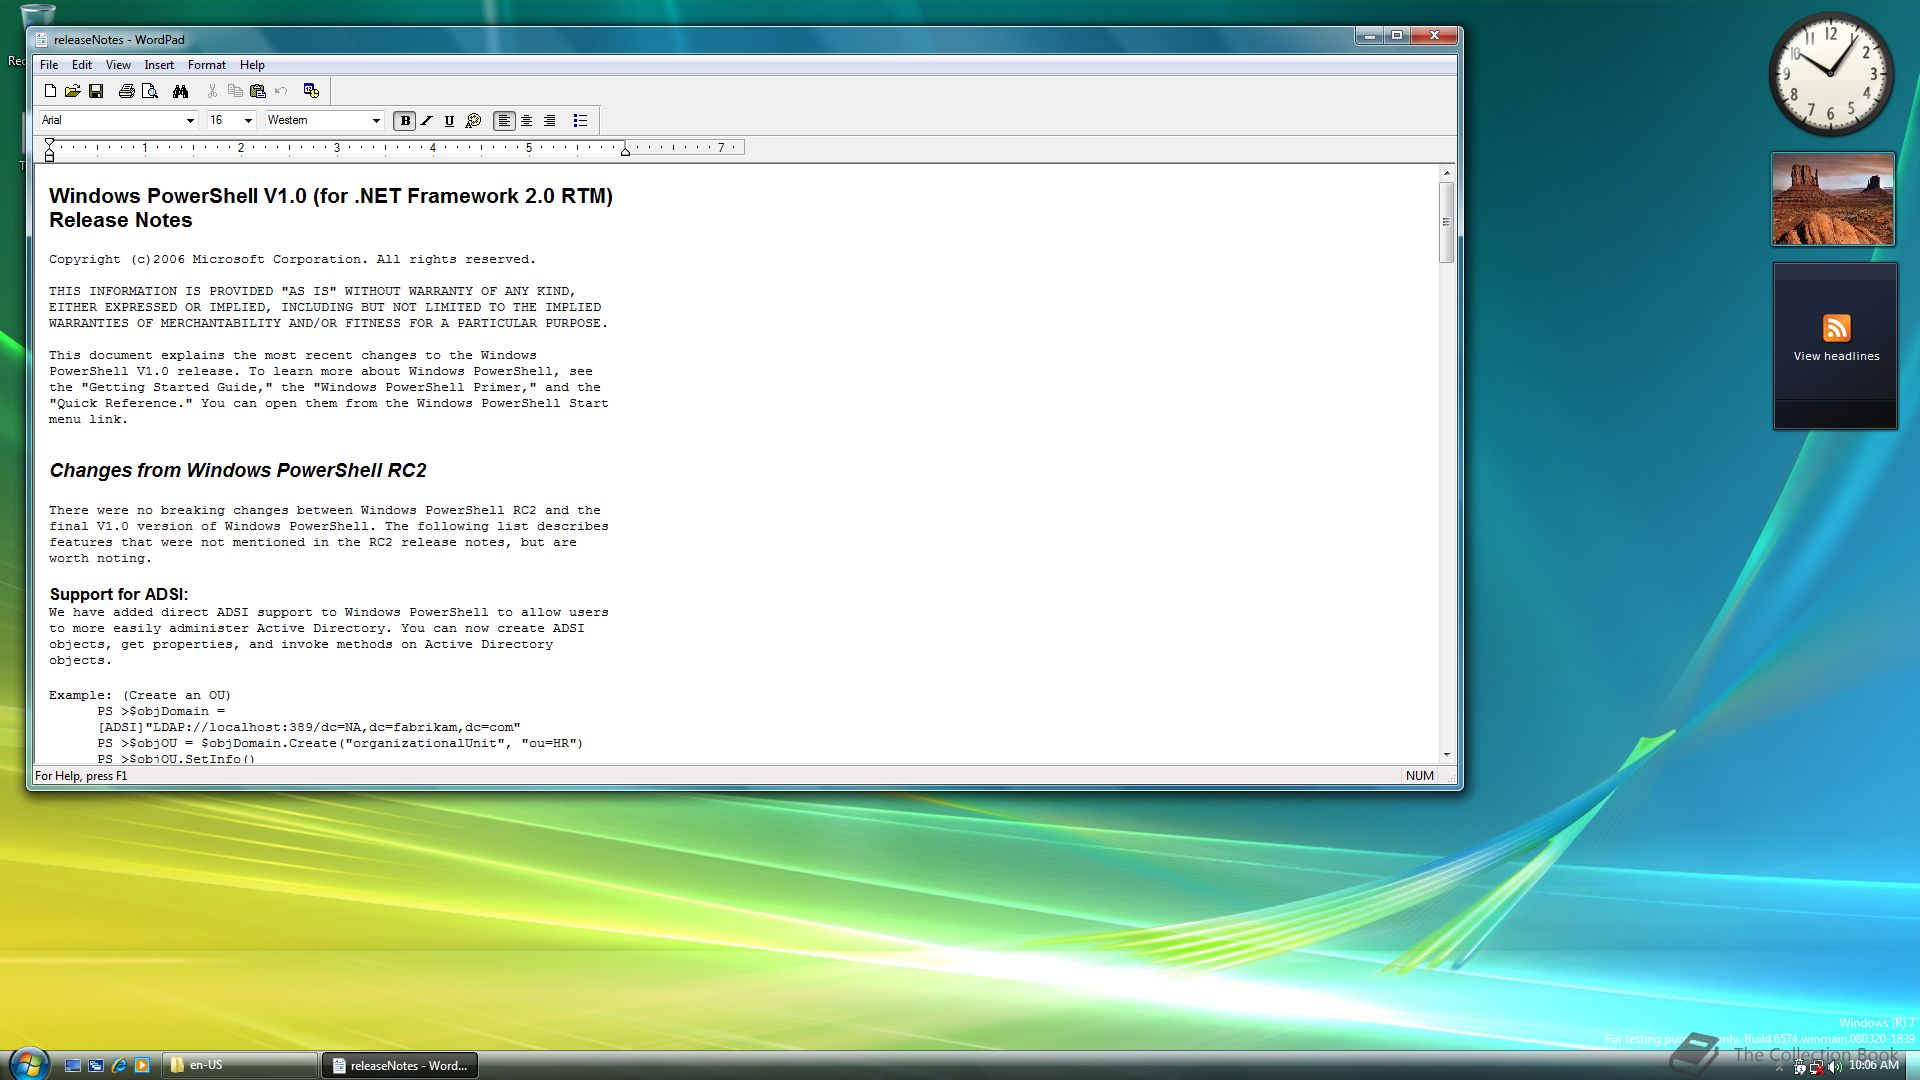Screen dimensions: 1920x1080
Task: Click the Cut scissors icon
Action: 212,91
